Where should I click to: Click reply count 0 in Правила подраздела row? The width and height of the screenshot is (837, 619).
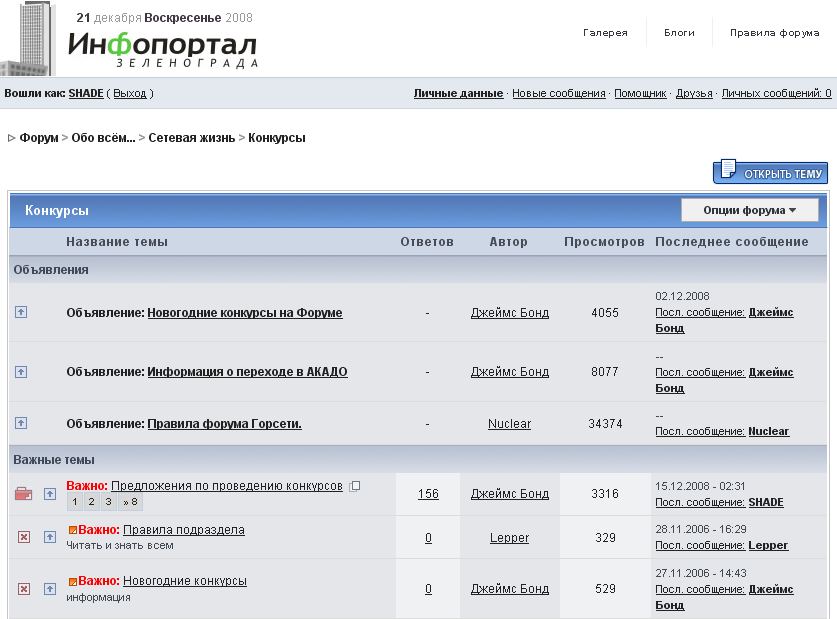pos(428,538)
